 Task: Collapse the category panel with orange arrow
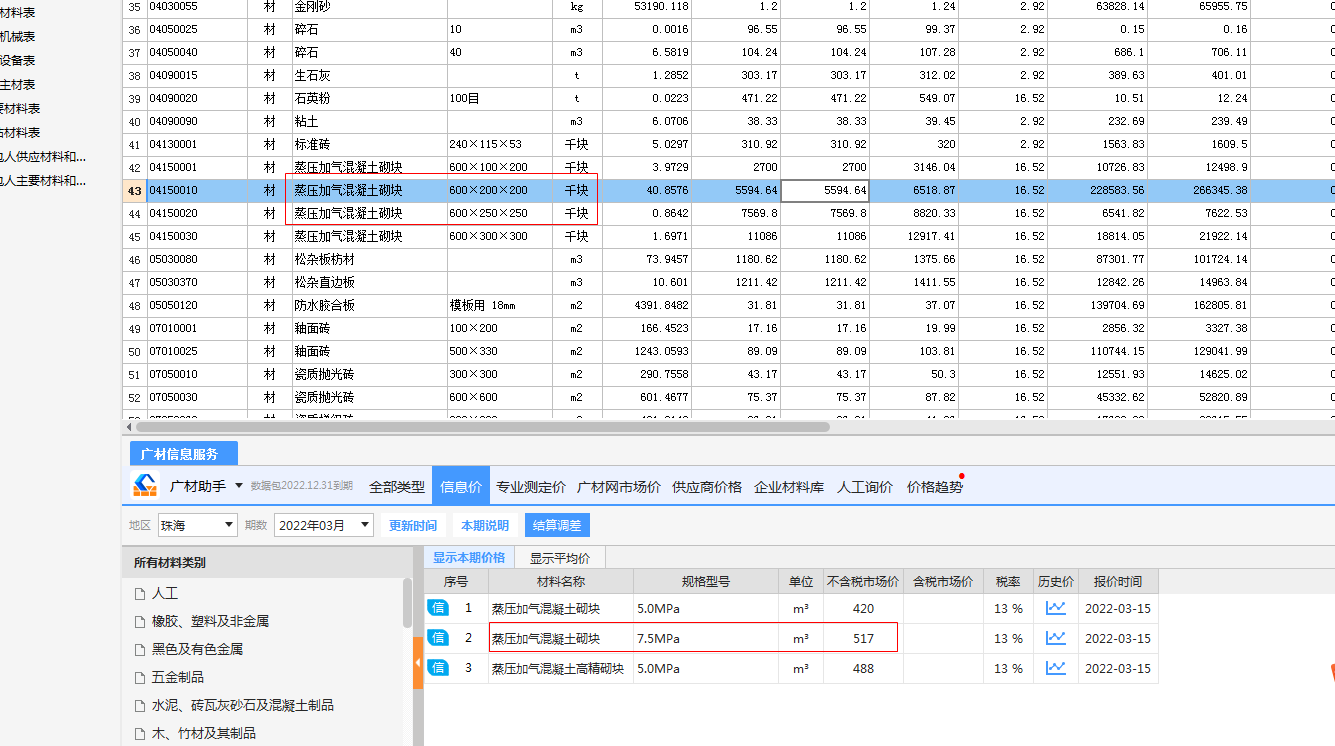(x=418, y=665)
